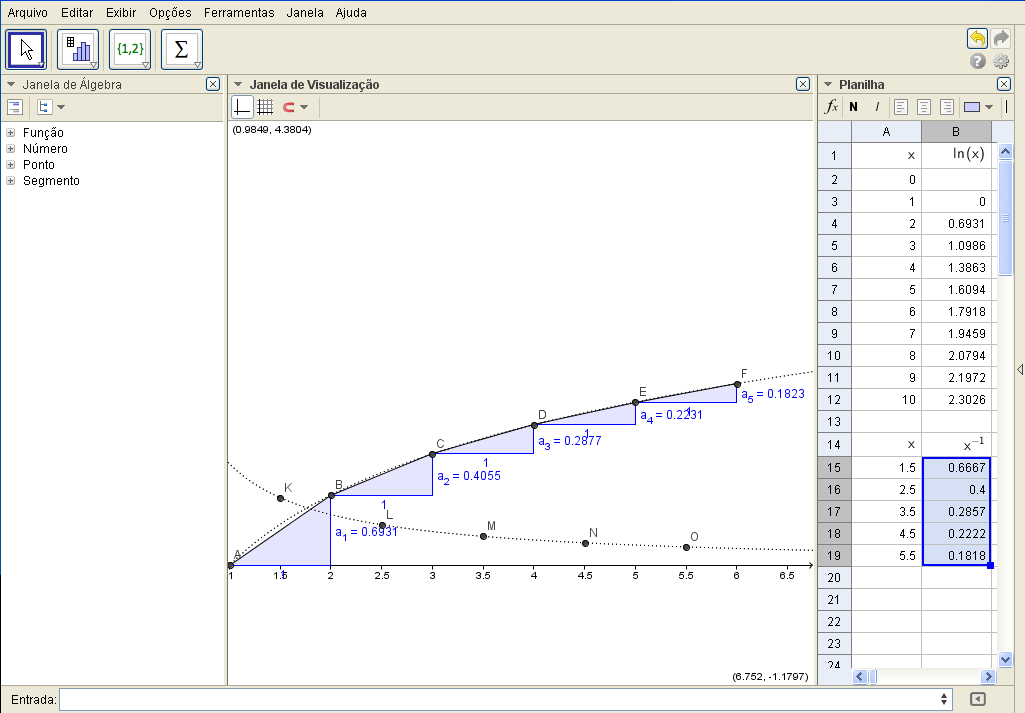Show the fx input bar in Planilha
Viewport: 1025px width, 713px height.
click(x=831, y=106)
